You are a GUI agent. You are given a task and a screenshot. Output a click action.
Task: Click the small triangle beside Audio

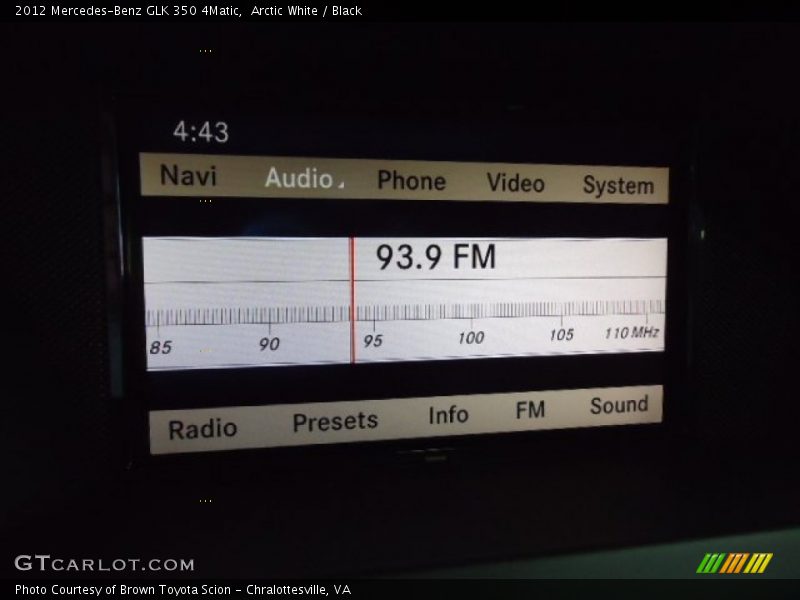click(341, 184)
